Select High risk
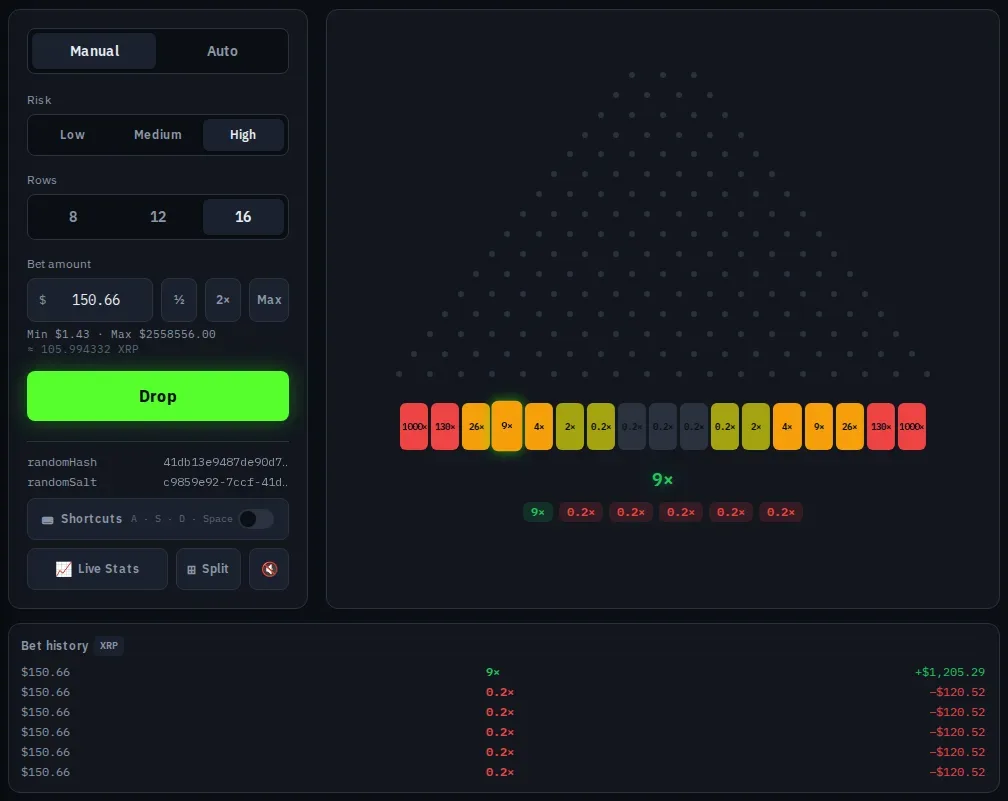Image resolution: width=1008 pixels, height=801 pixels. coord(243,134)
